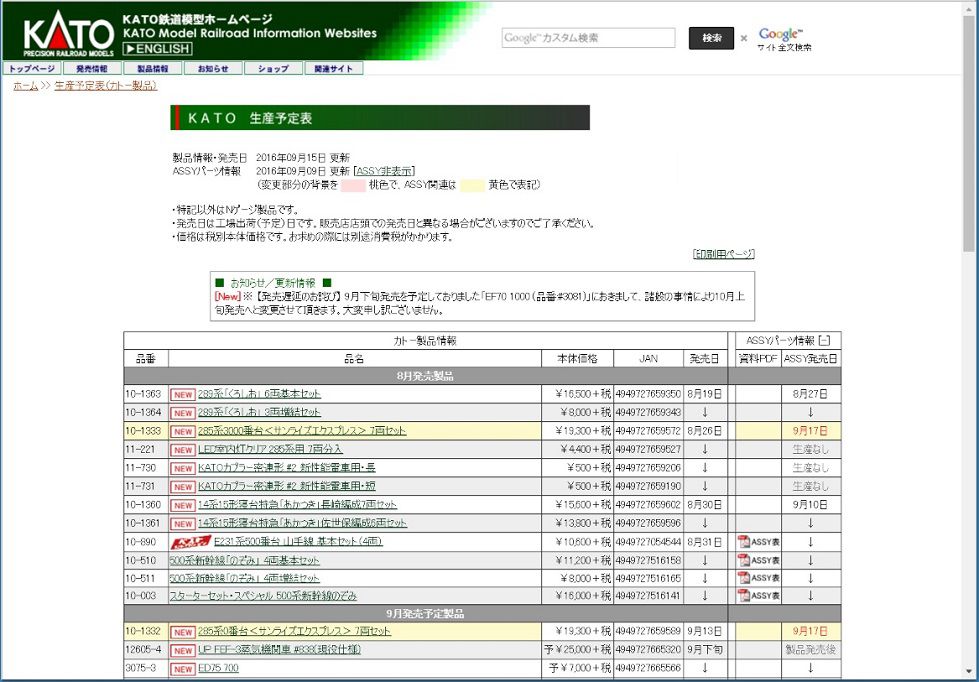Viewport: 979px width, 682px height.
Task: Collapse the ASSY parts info column [-]
Action: (823, 341)
